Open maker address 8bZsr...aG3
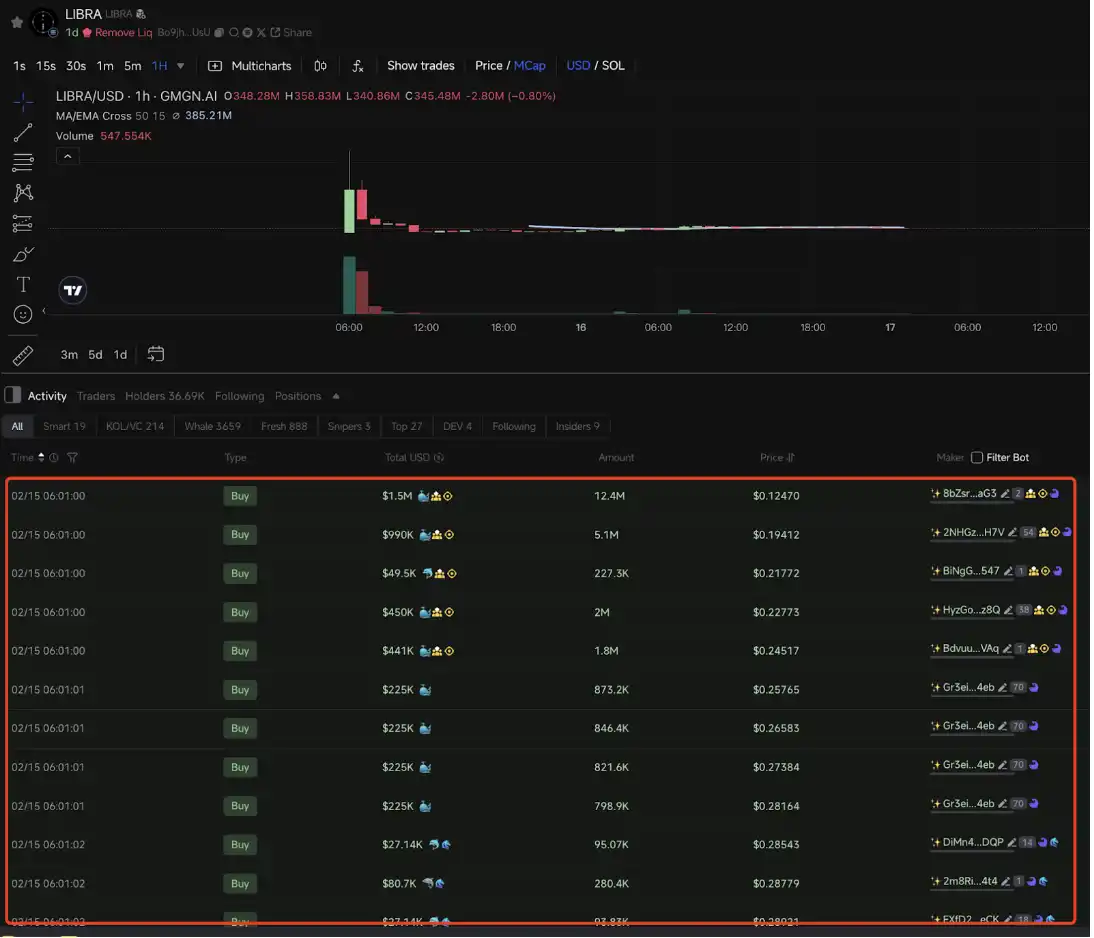The width and height of the screenshot is (1094, 938). (969, 493)
